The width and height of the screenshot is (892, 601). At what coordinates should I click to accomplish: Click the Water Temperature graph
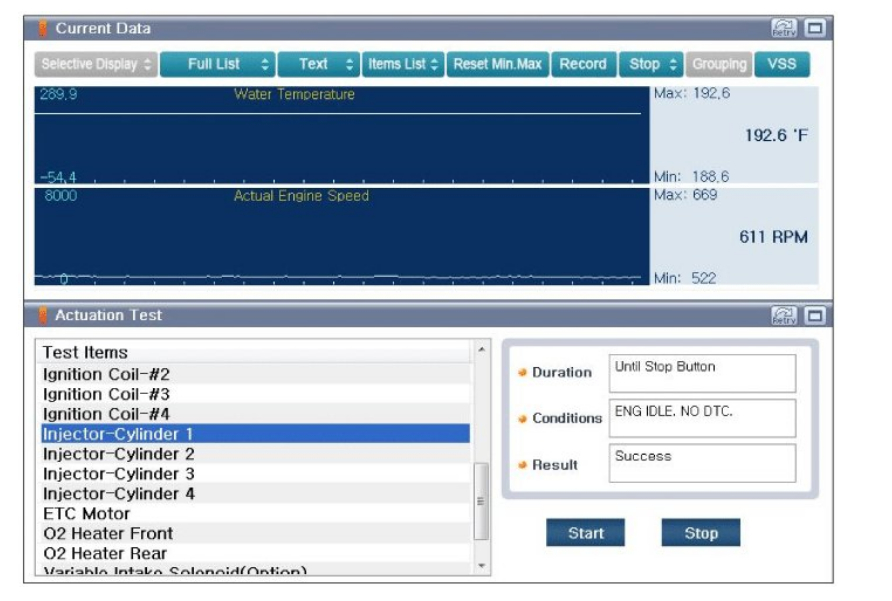click(x=341, y=135)
